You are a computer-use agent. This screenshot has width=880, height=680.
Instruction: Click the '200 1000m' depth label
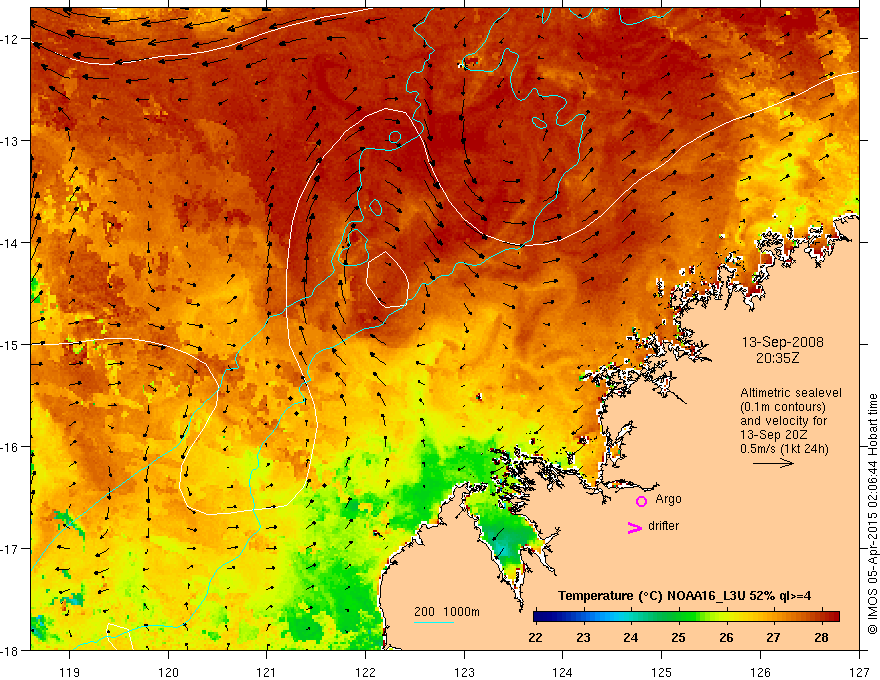pyautogui.click(x=447, y=612)
